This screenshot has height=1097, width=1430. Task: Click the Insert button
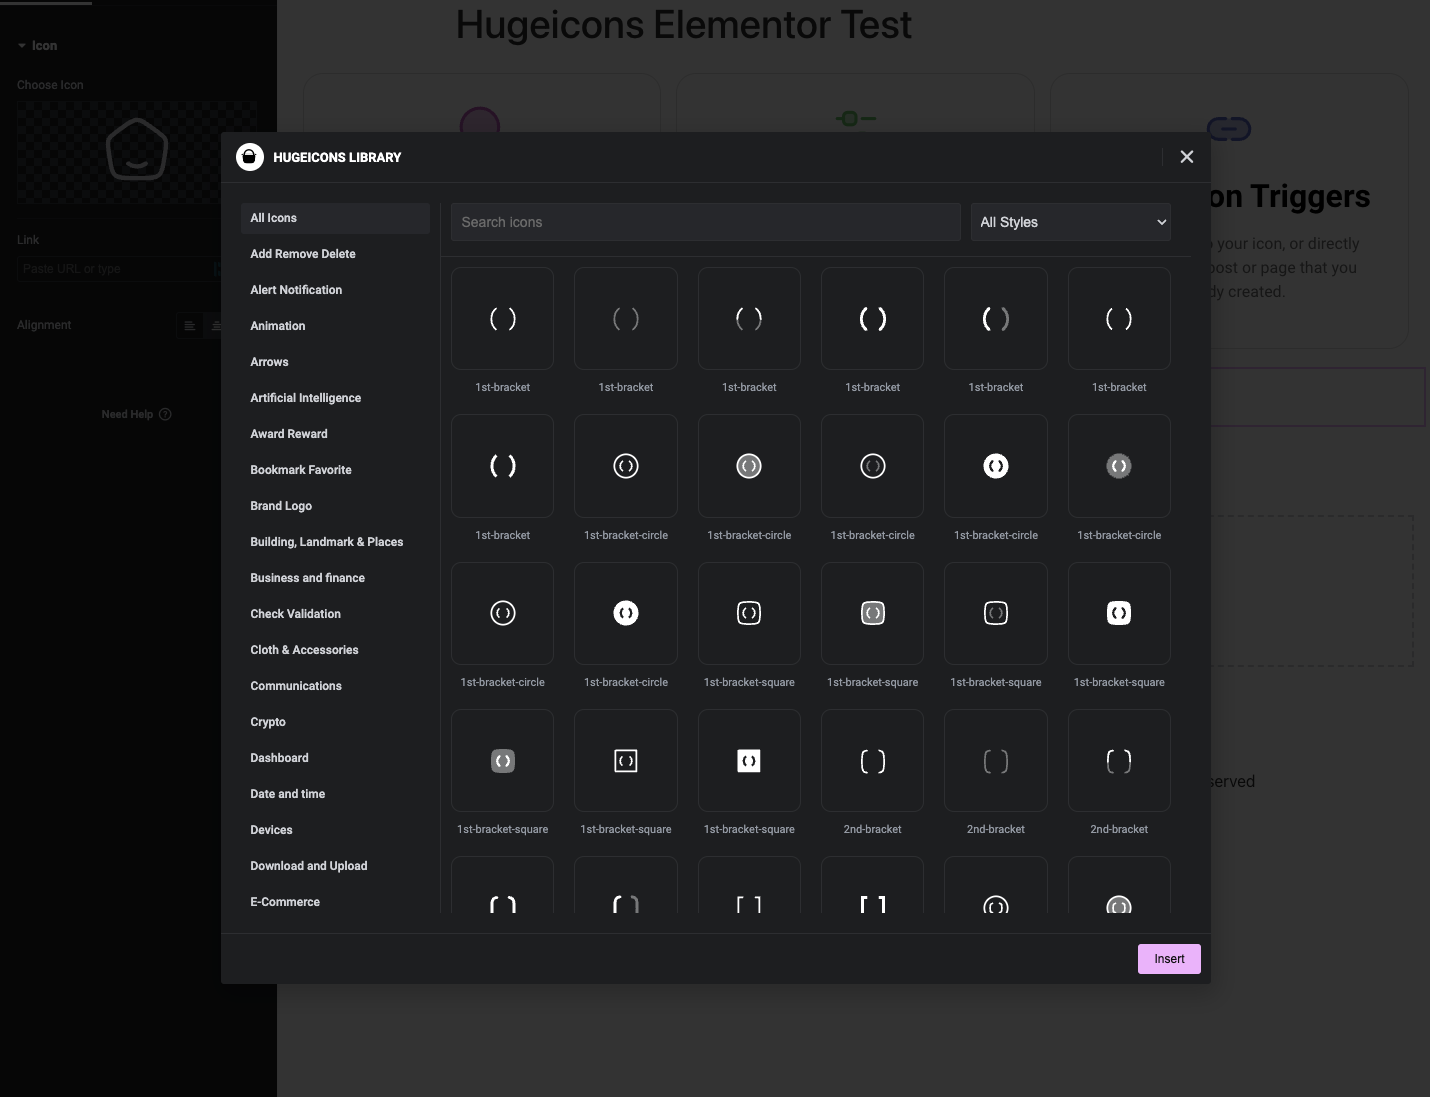1169,958
